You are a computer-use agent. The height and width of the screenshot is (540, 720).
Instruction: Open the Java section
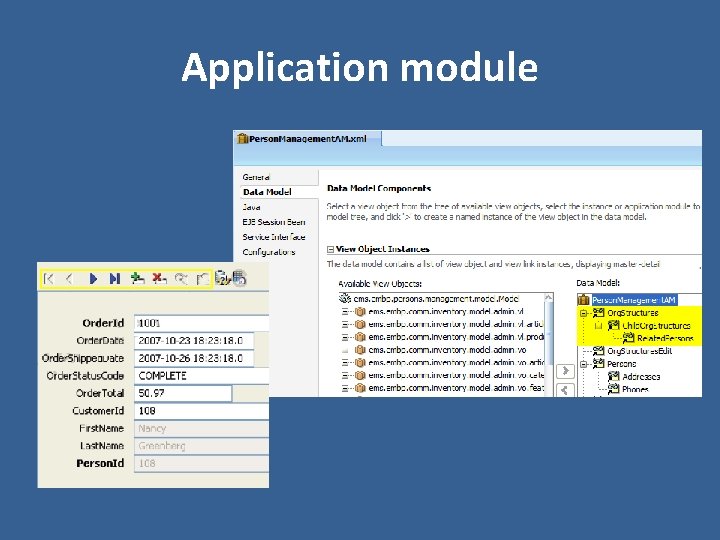252,207
